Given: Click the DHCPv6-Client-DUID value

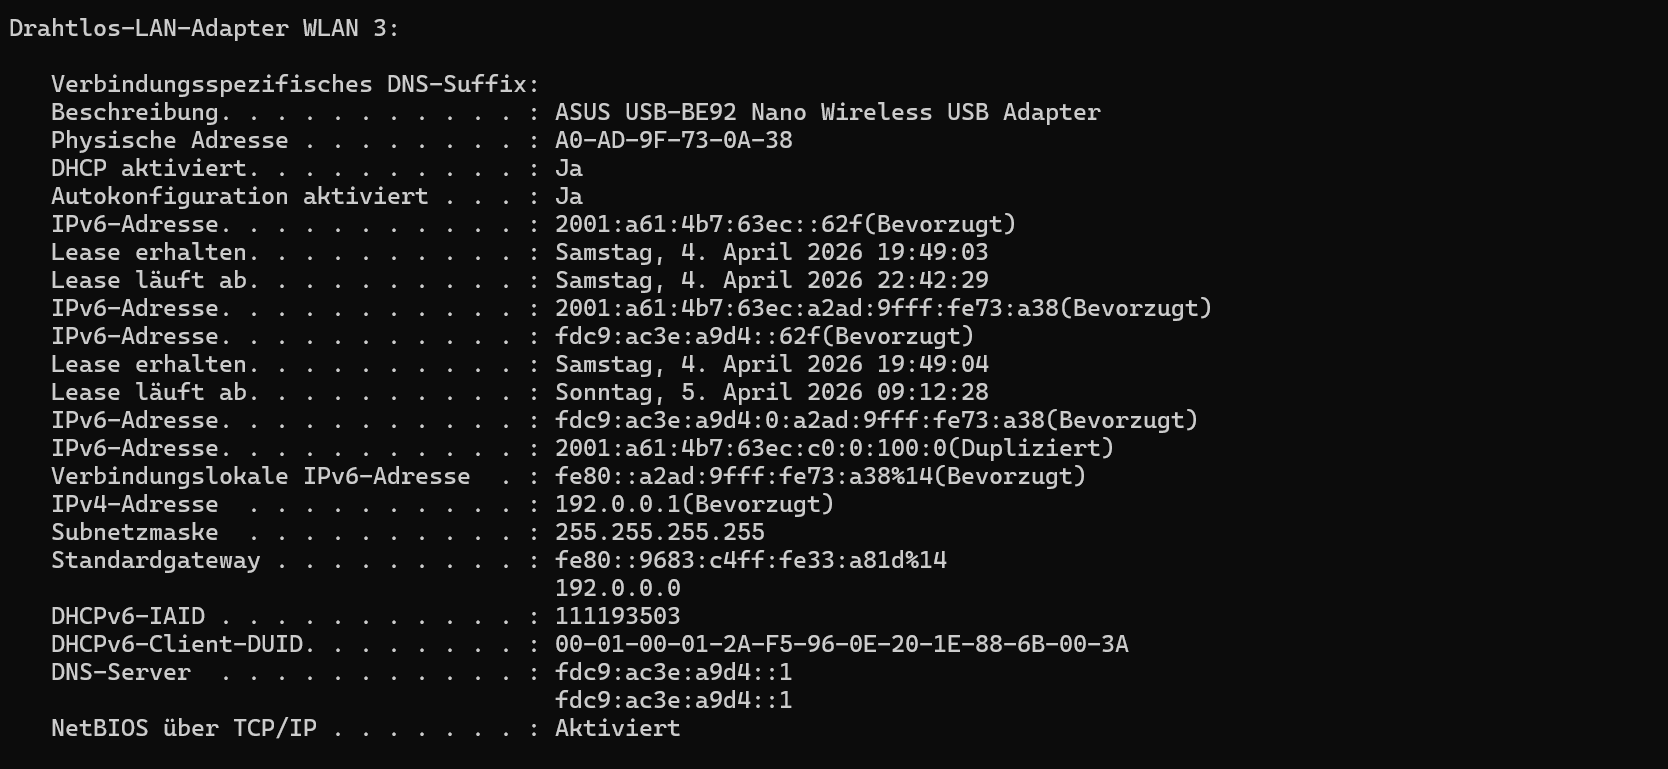Looking at the screenshot, I should click(x=841, y=645).
